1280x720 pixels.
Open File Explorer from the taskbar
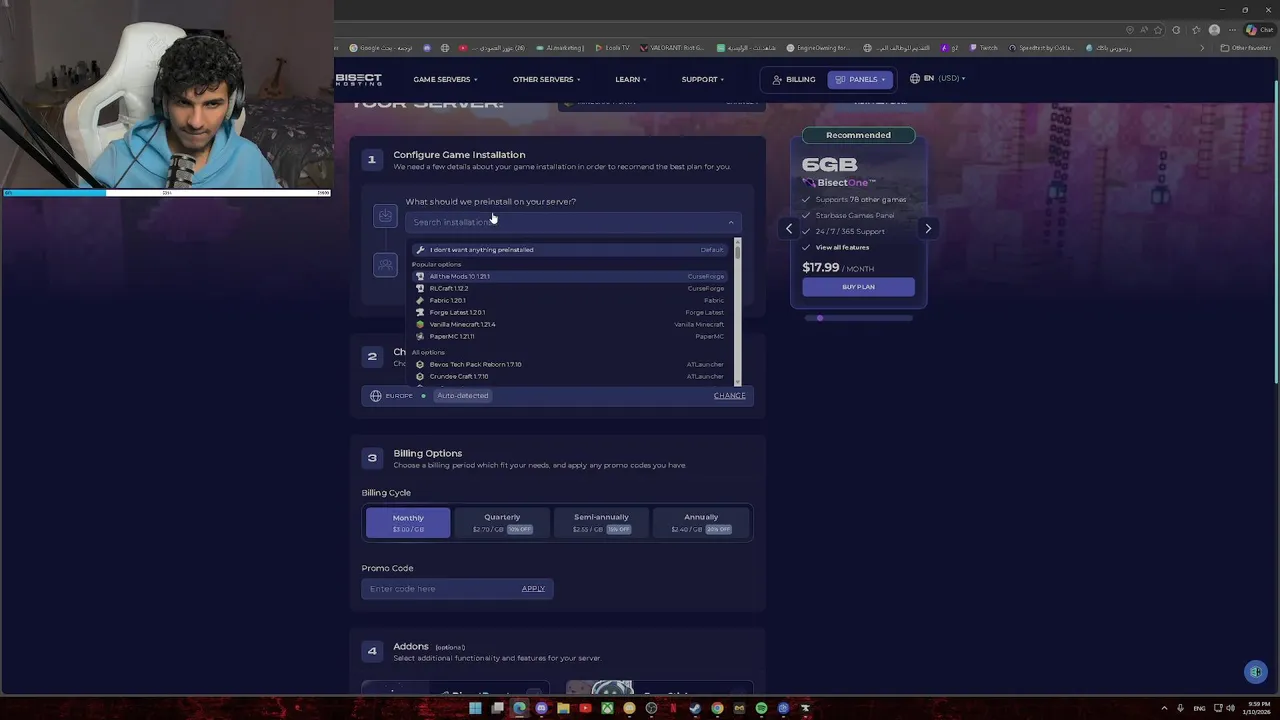(x=563, y=708)
